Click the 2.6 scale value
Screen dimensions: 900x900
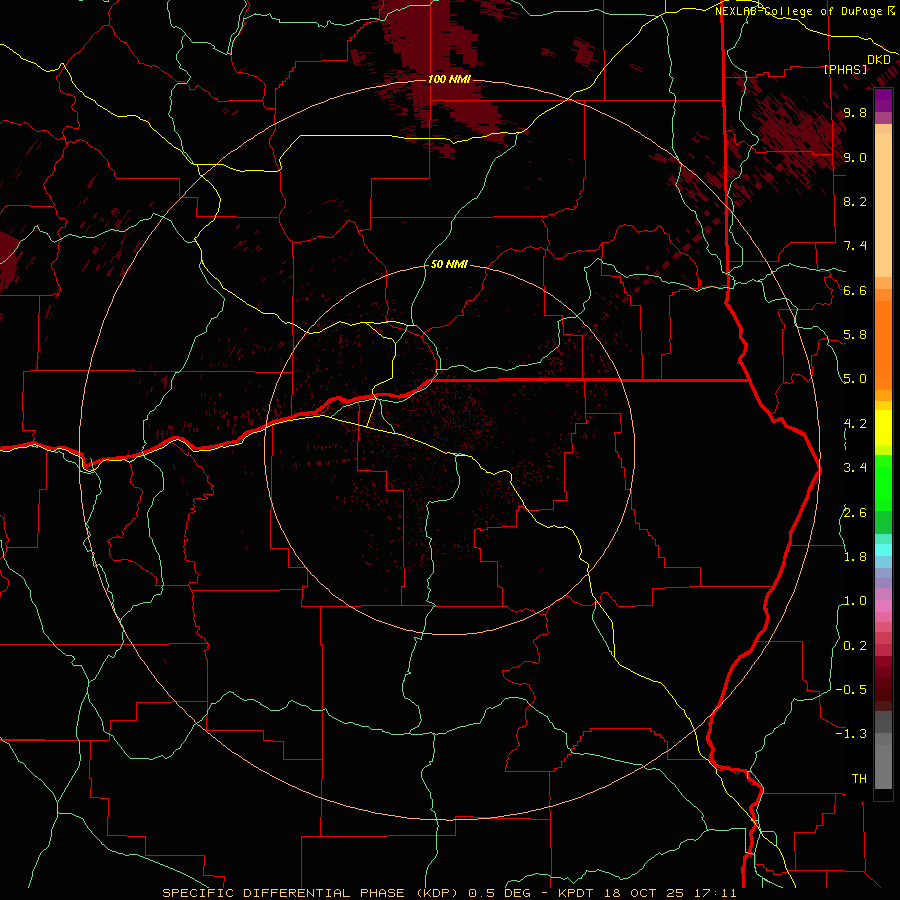pyautogui.click(x=855, y=513)
